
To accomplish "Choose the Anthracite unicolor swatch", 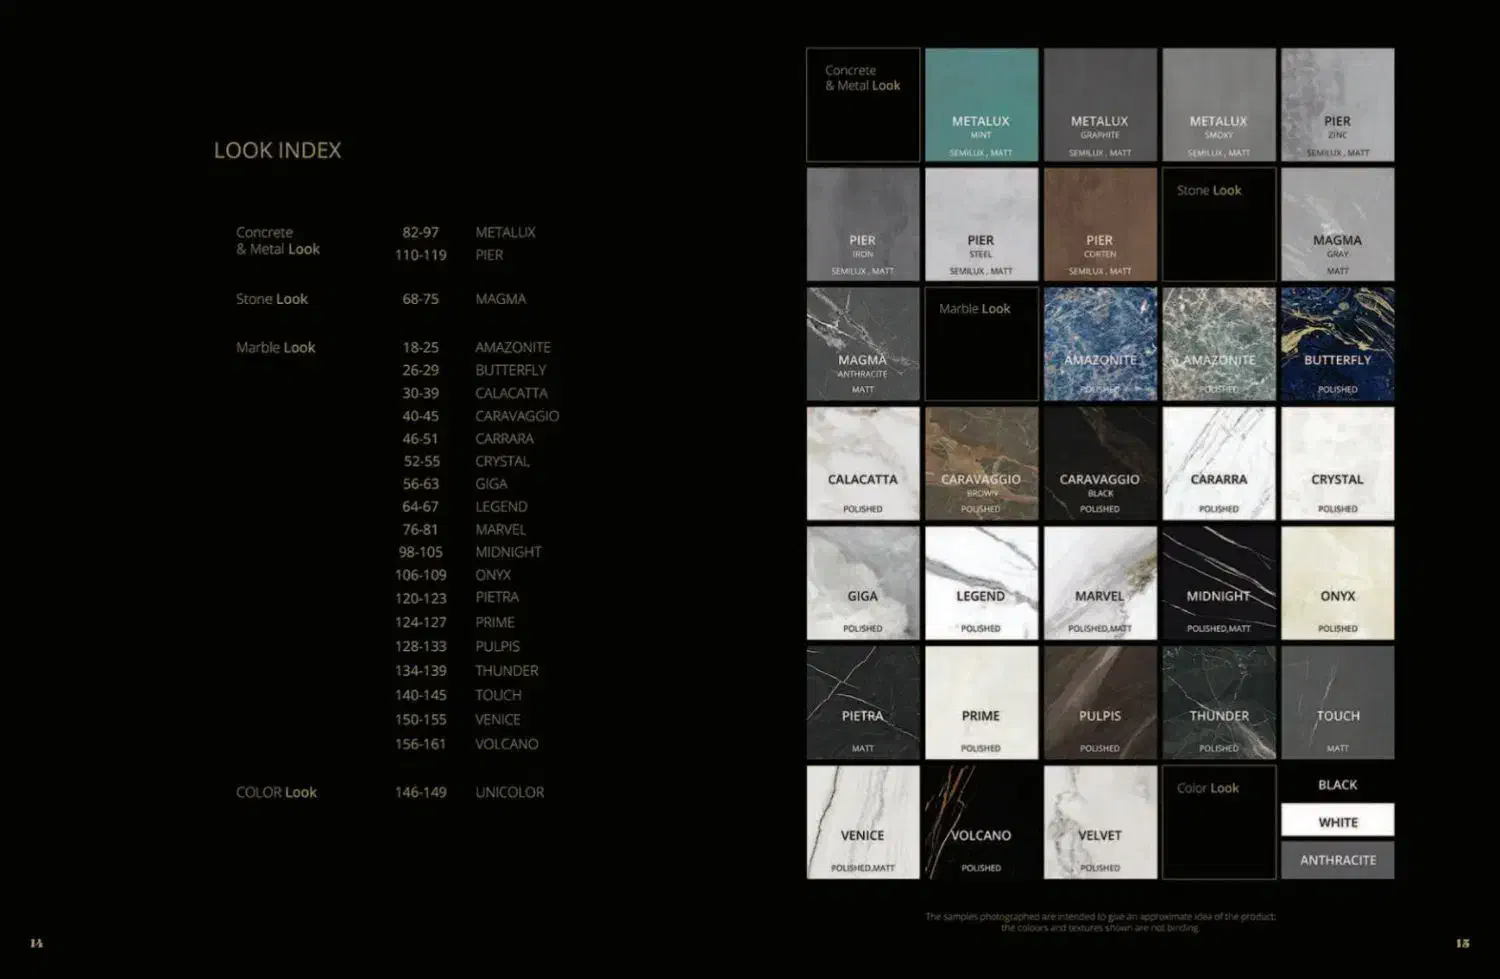I will click(x=1337, y=860).
